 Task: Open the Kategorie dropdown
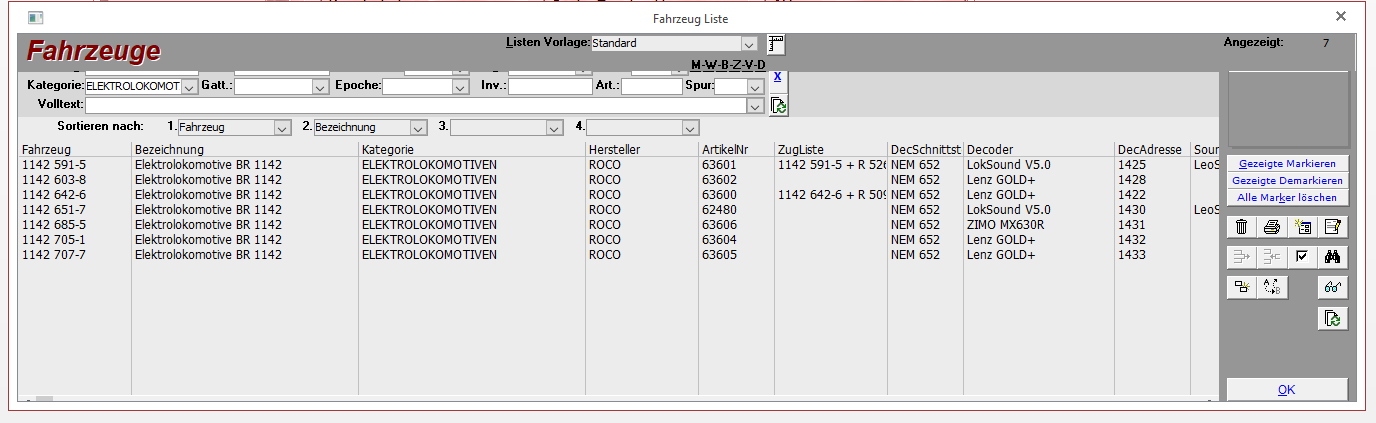190,87
